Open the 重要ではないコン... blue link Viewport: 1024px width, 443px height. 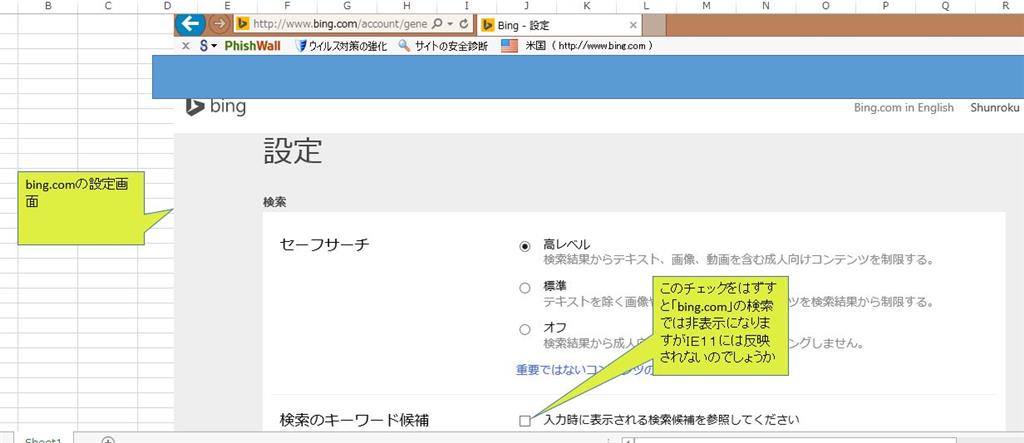point(584,370)
